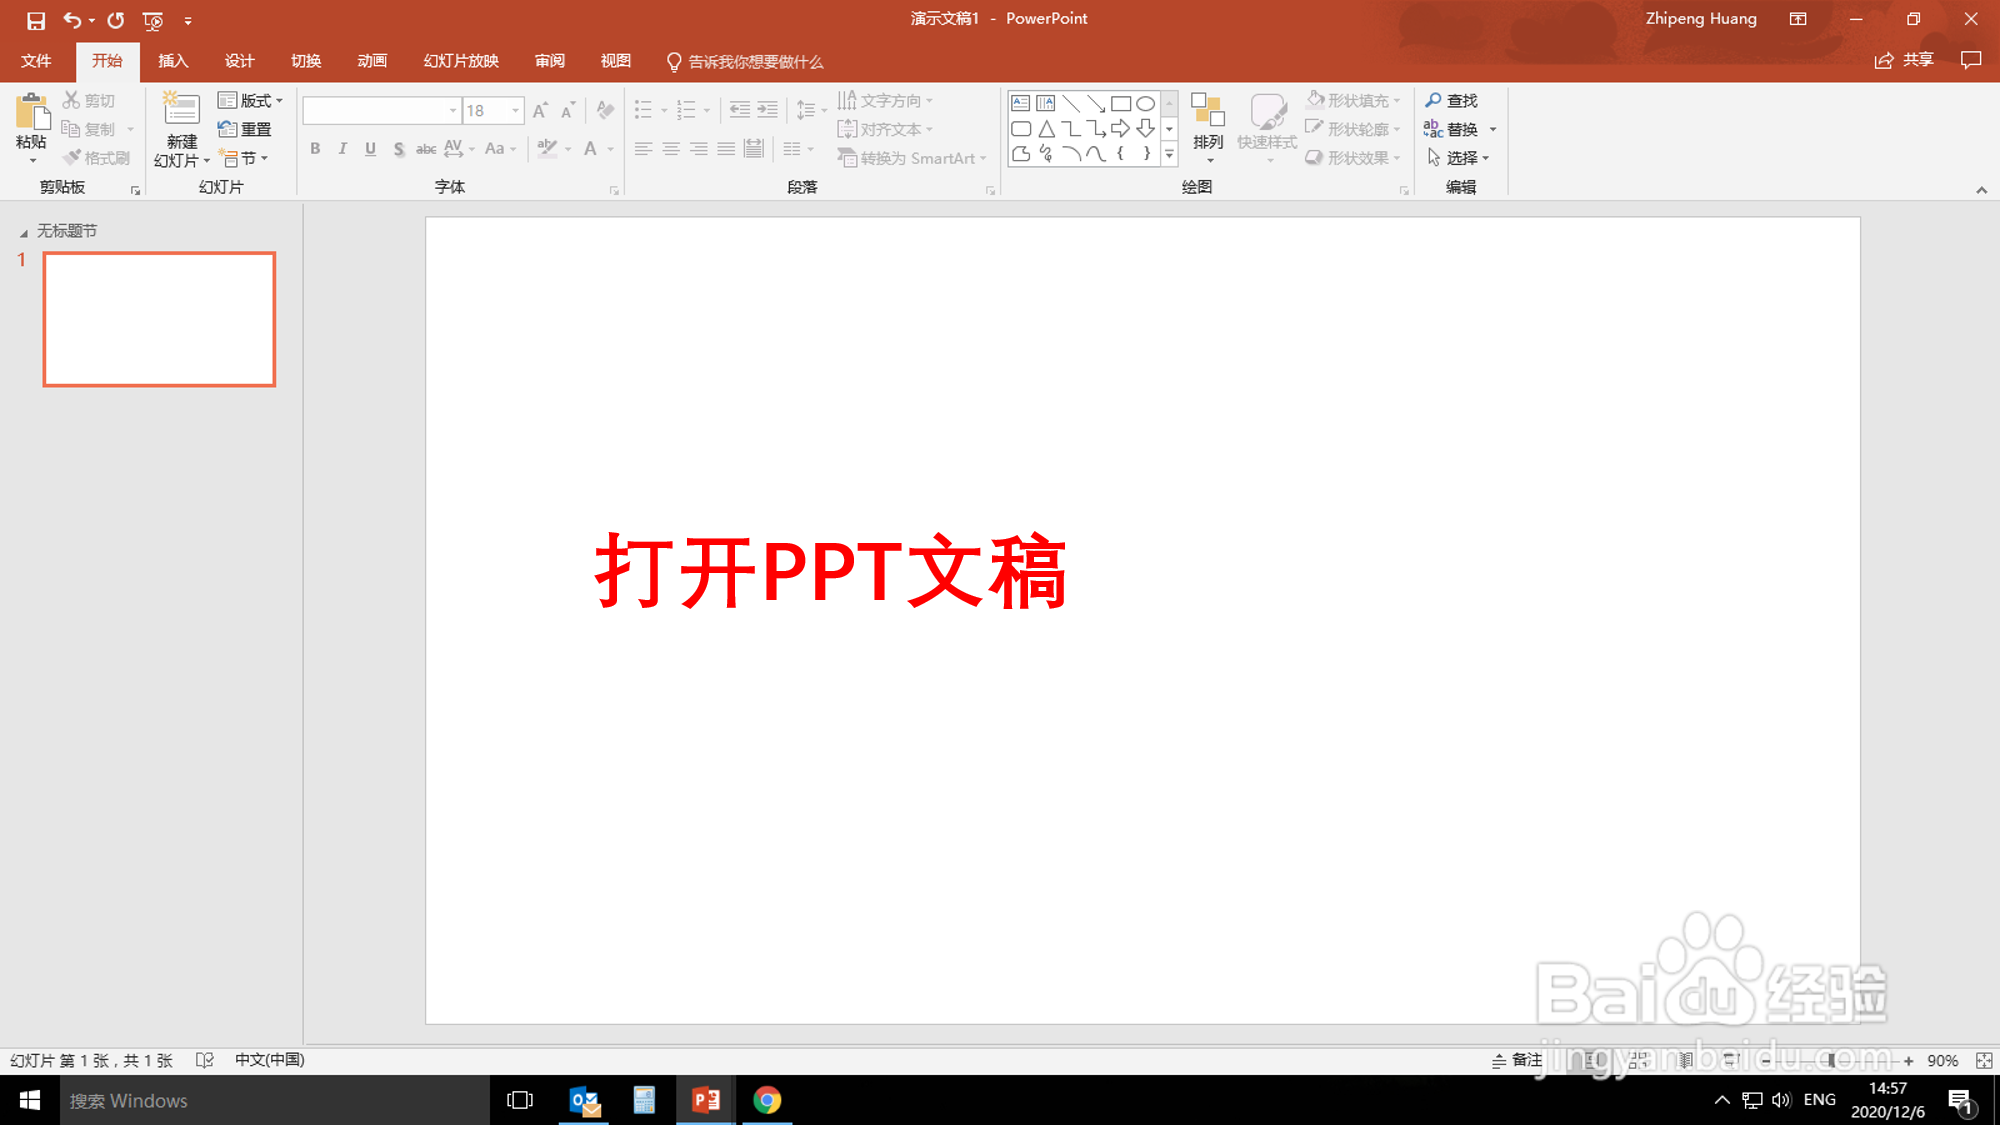The height and width of the screenshot is (1125, 2000).
Task: Open PowerPoint from the Windows taskbar
Action: pyautogui.click(x=706, y=1100)
